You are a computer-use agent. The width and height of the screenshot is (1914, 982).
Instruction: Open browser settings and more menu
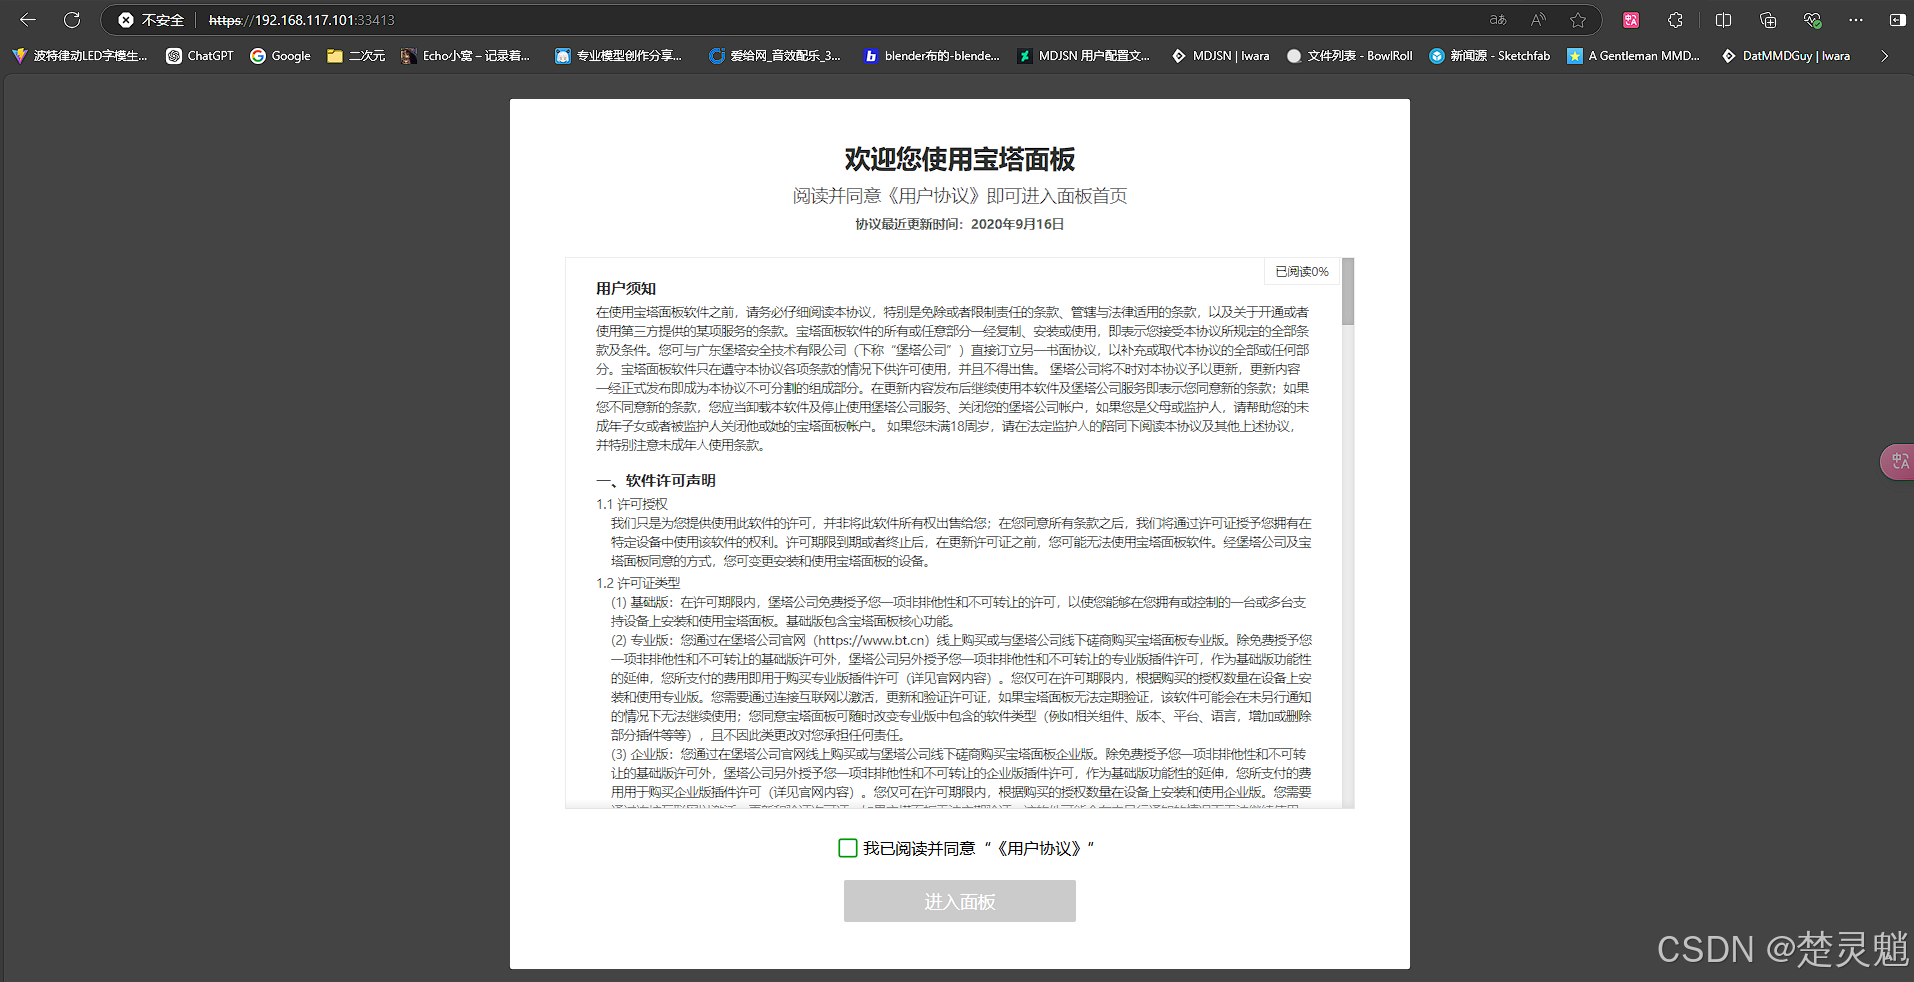1856,20
